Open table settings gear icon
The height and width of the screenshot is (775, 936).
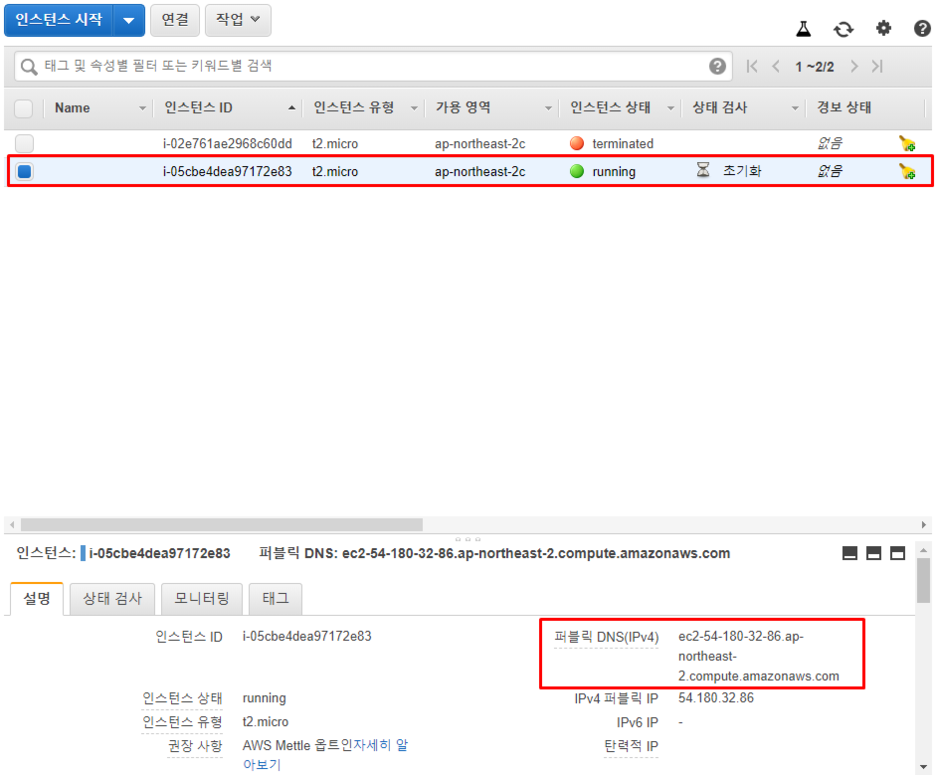click(883, 28)
